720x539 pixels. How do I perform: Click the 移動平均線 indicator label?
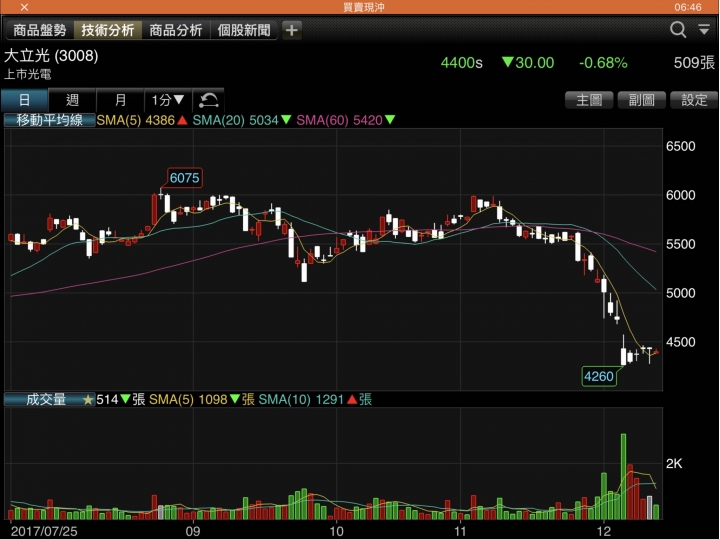pos(49,120)
